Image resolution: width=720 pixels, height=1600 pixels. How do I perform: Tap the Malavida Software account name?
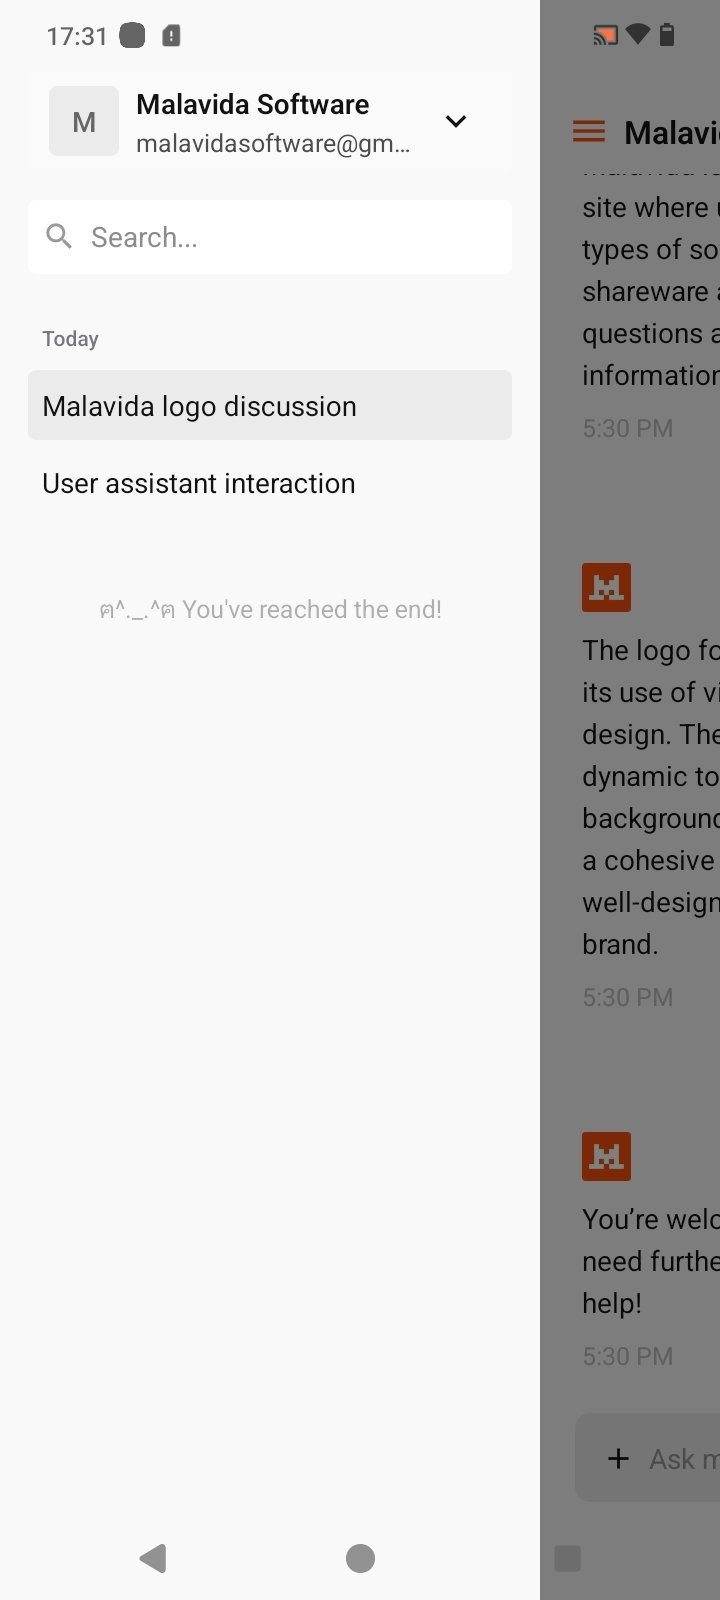252,104
